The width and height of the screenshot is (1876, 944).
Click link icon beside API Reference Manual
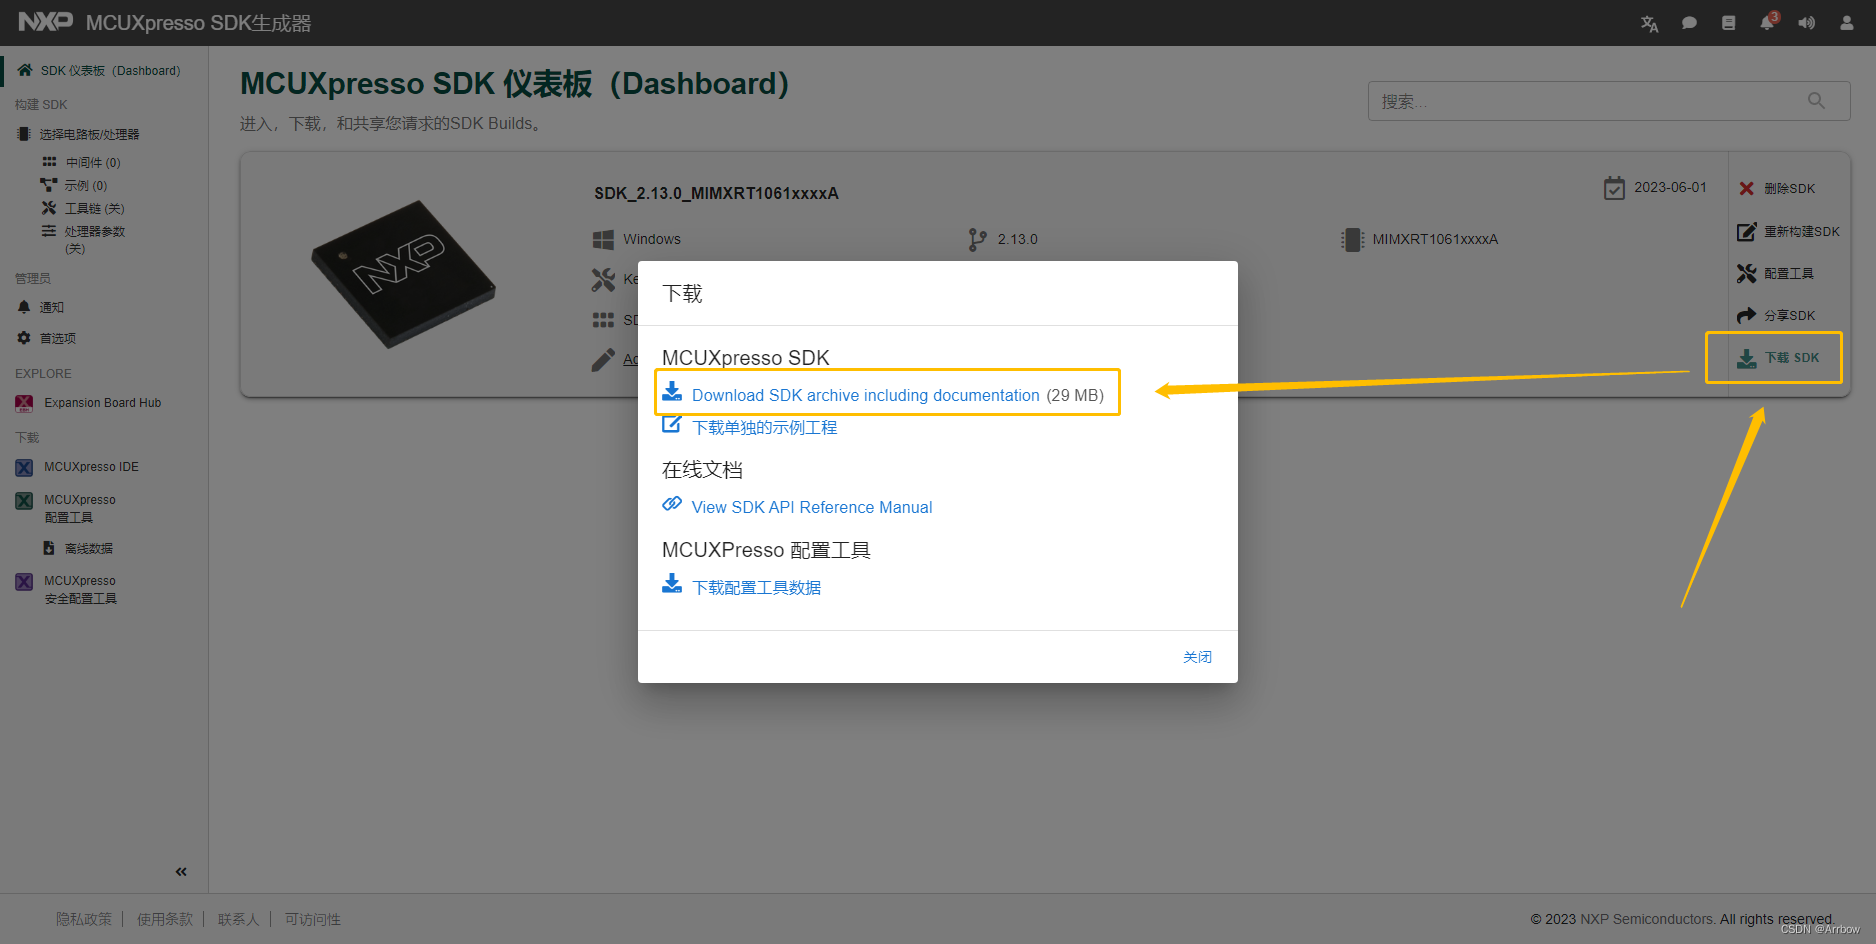pyautogui.click(x=672, y=504)
